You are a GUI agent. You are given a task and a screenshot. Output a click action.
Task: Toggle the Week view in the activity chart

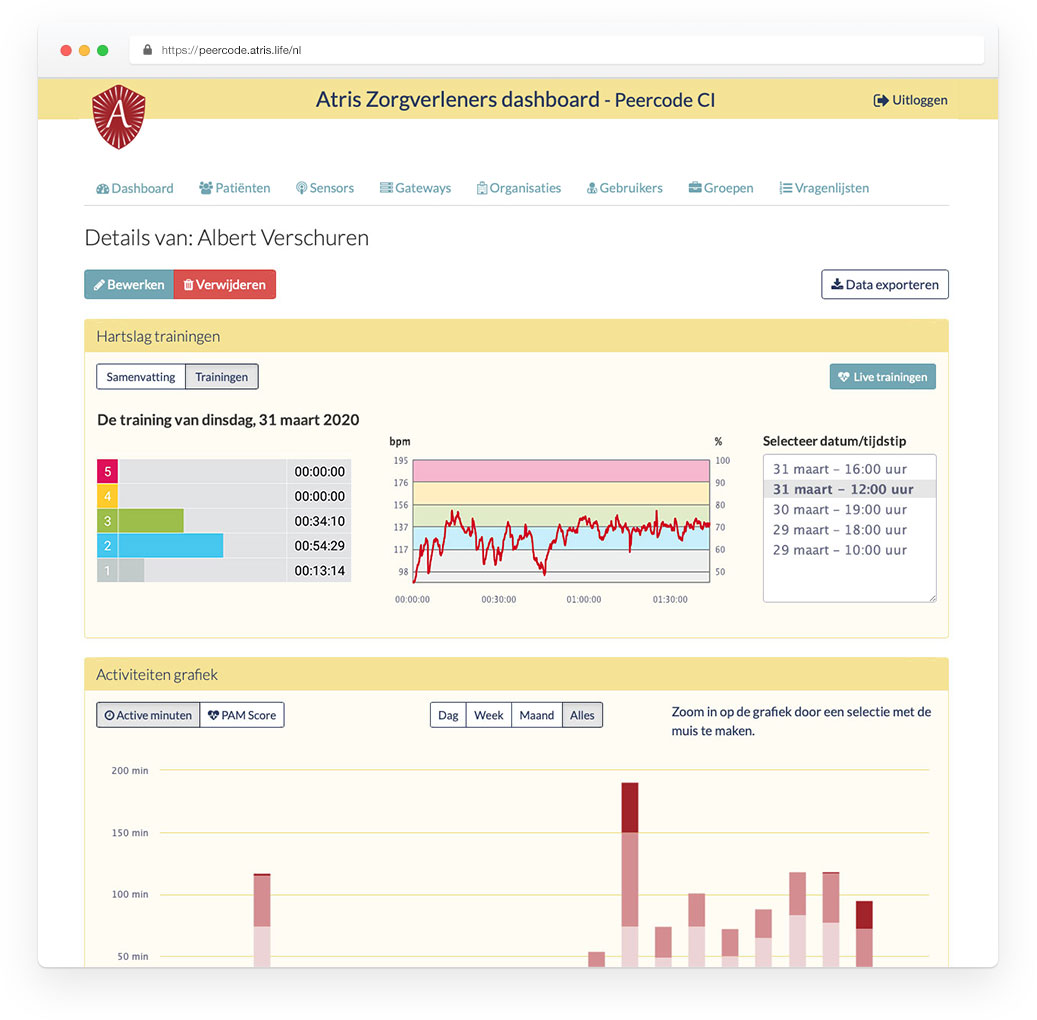[x=488, y=714]
